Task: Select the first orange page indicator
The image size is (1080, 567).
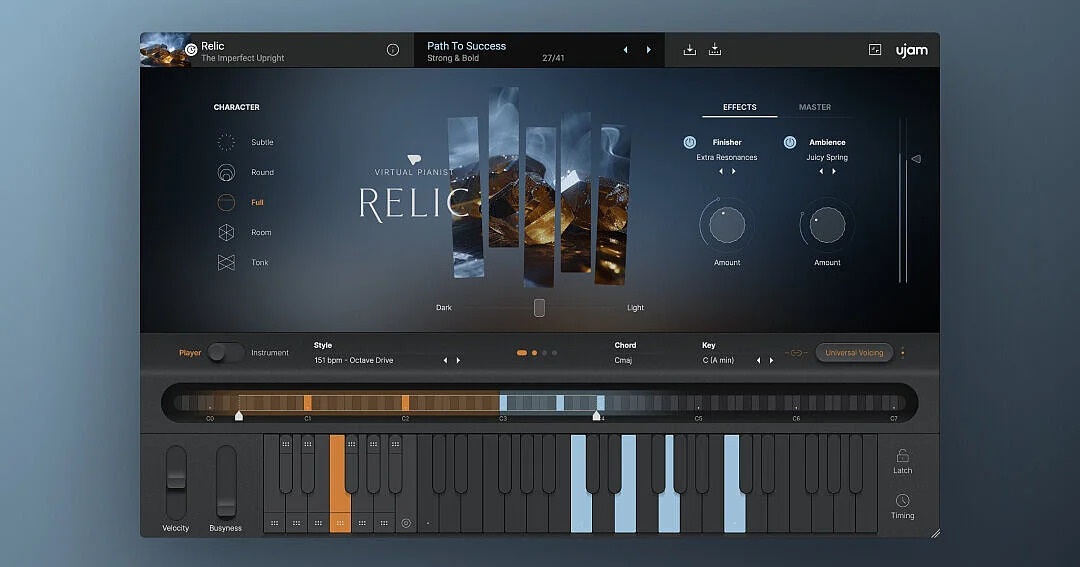Action: 522,353
